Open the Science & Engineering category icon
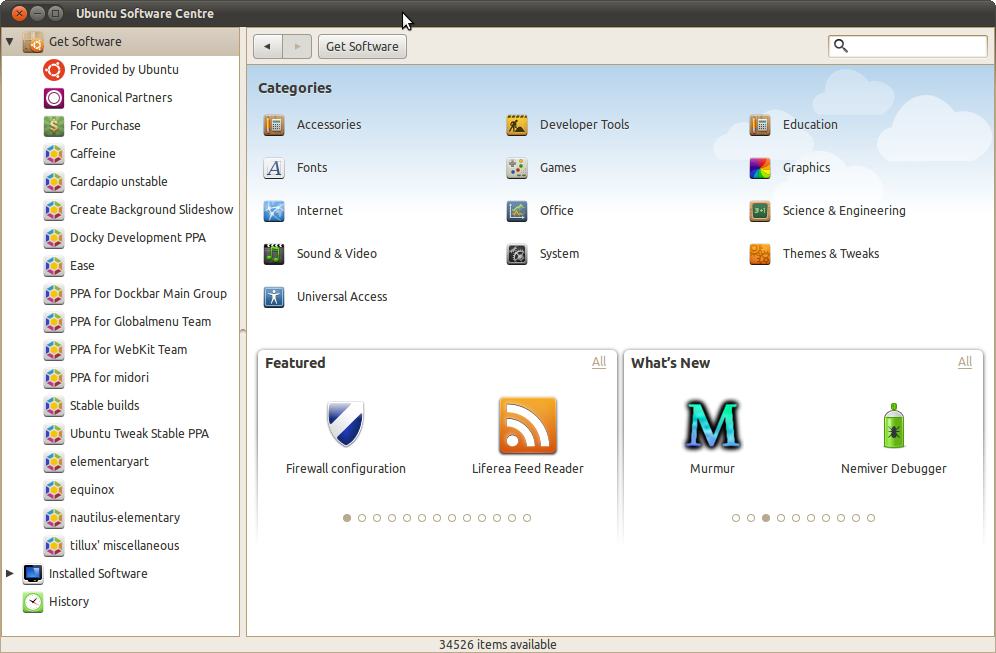Viewport: 996px width, 653px height. [760, 211]
